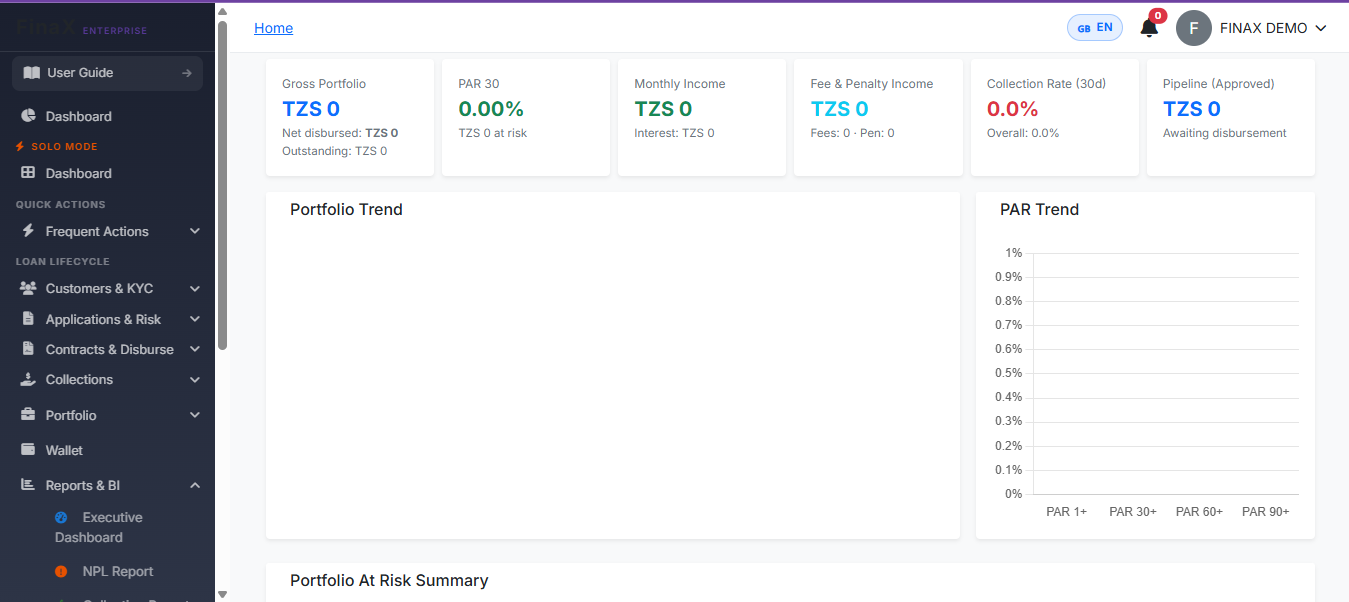This screenshot has width=1349, height=602.
Task: Open the User Guide button
Action: coord(107,73)
